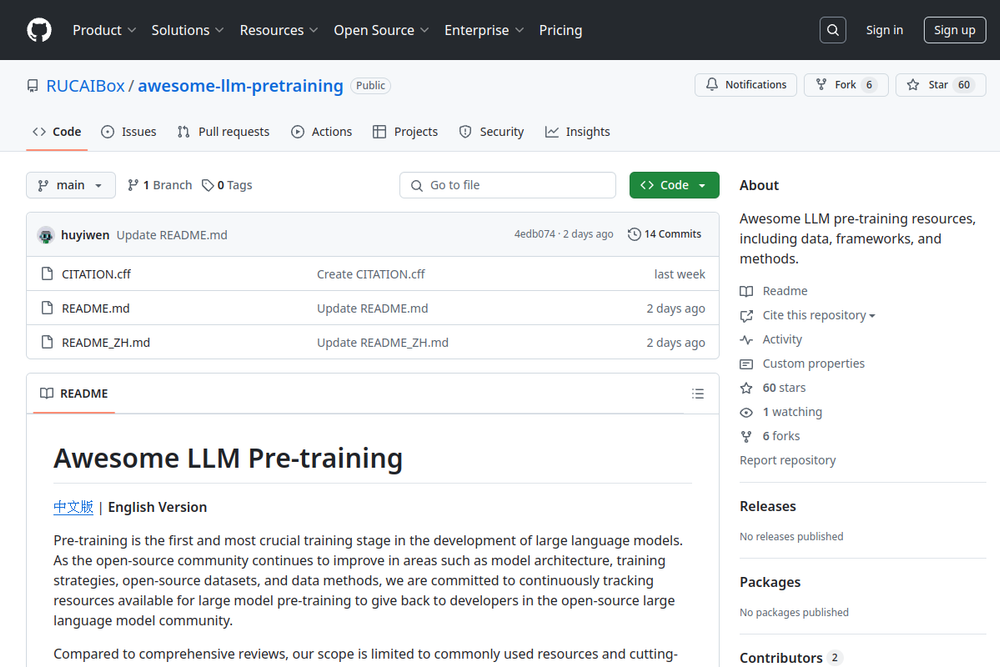
Task: Open the Insights tab
Action: 578,131
